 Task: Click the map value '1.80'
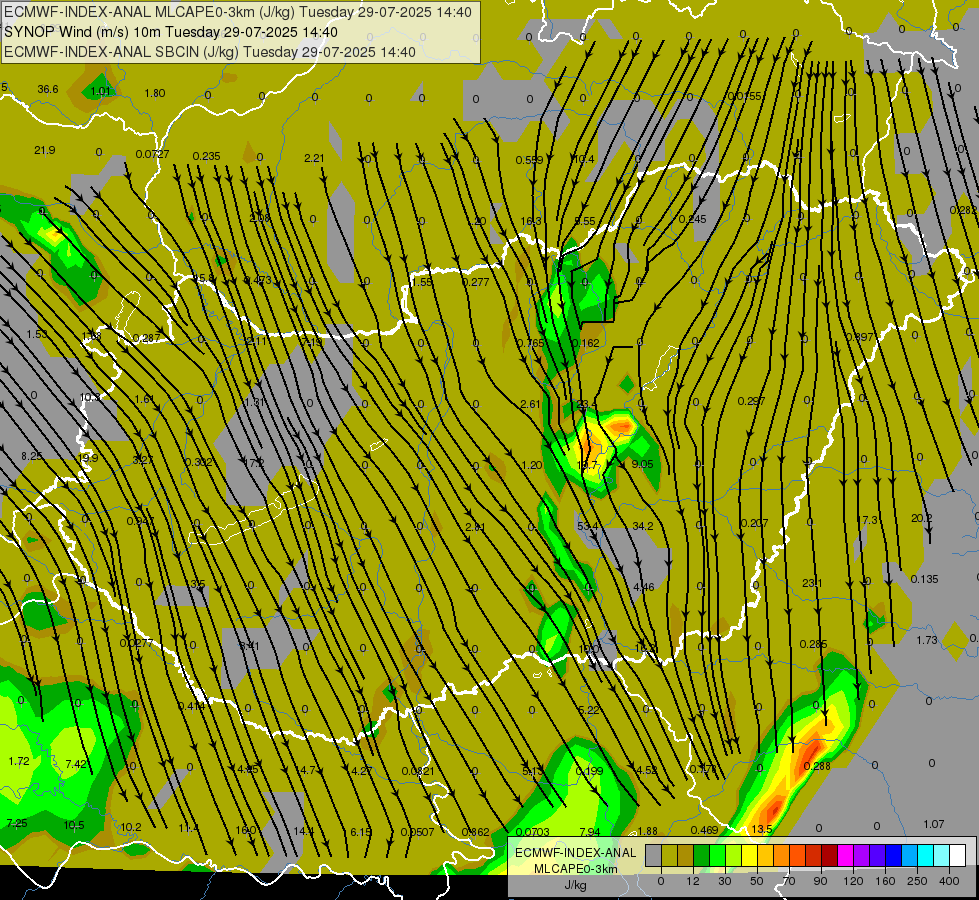155,93
